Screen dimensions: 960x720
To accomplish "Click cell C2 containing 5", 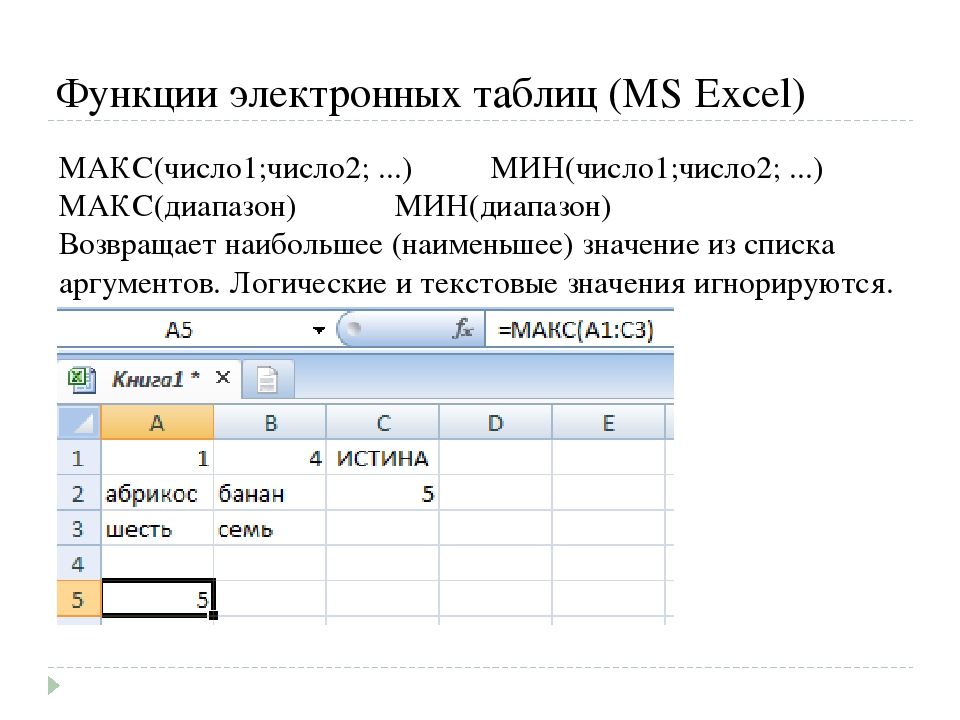I will [x=383, y=493].
